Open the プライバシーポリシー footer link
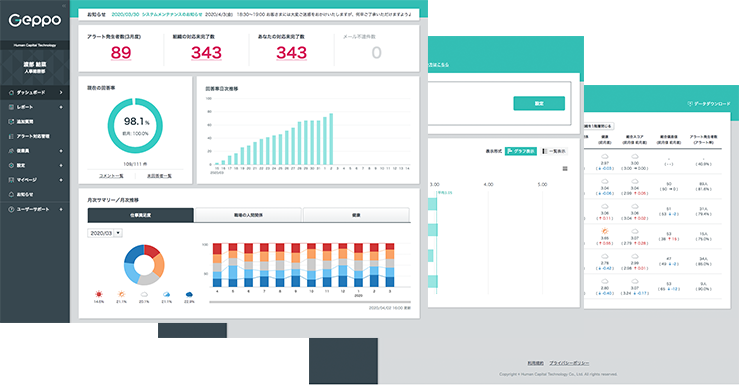The image size is (739, 385). 569,363
